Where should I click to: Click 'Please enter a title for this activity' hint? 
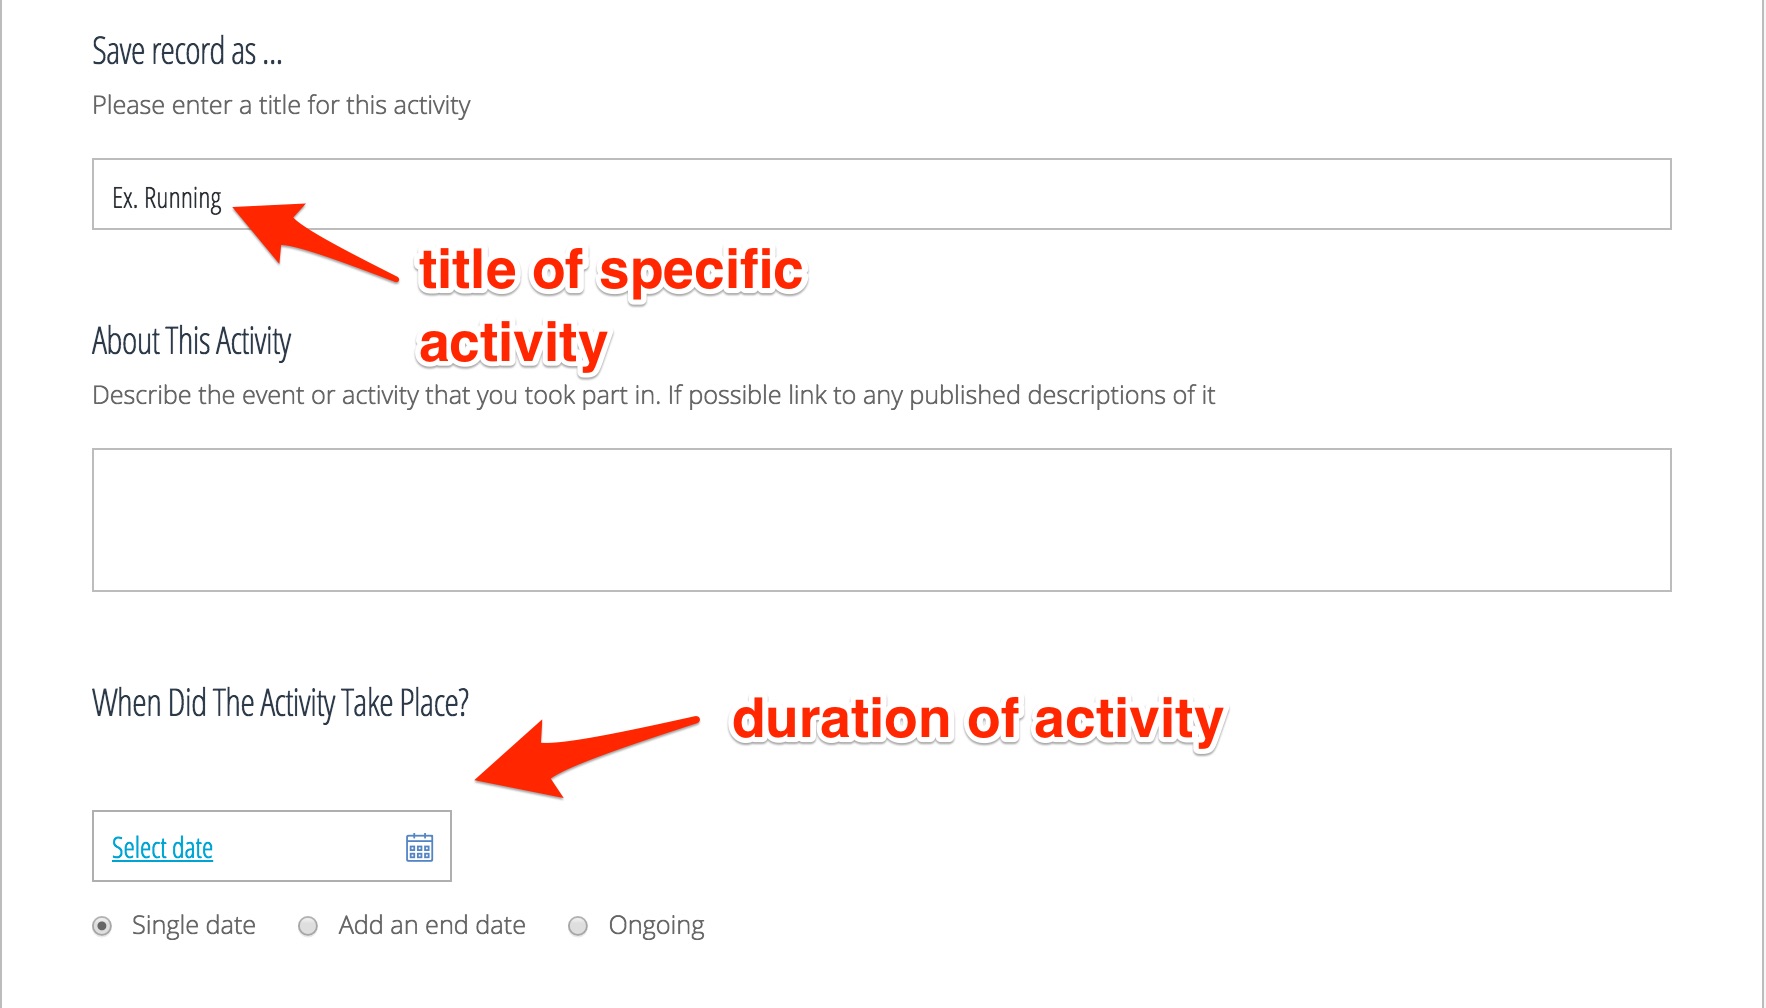click(281, 105)
